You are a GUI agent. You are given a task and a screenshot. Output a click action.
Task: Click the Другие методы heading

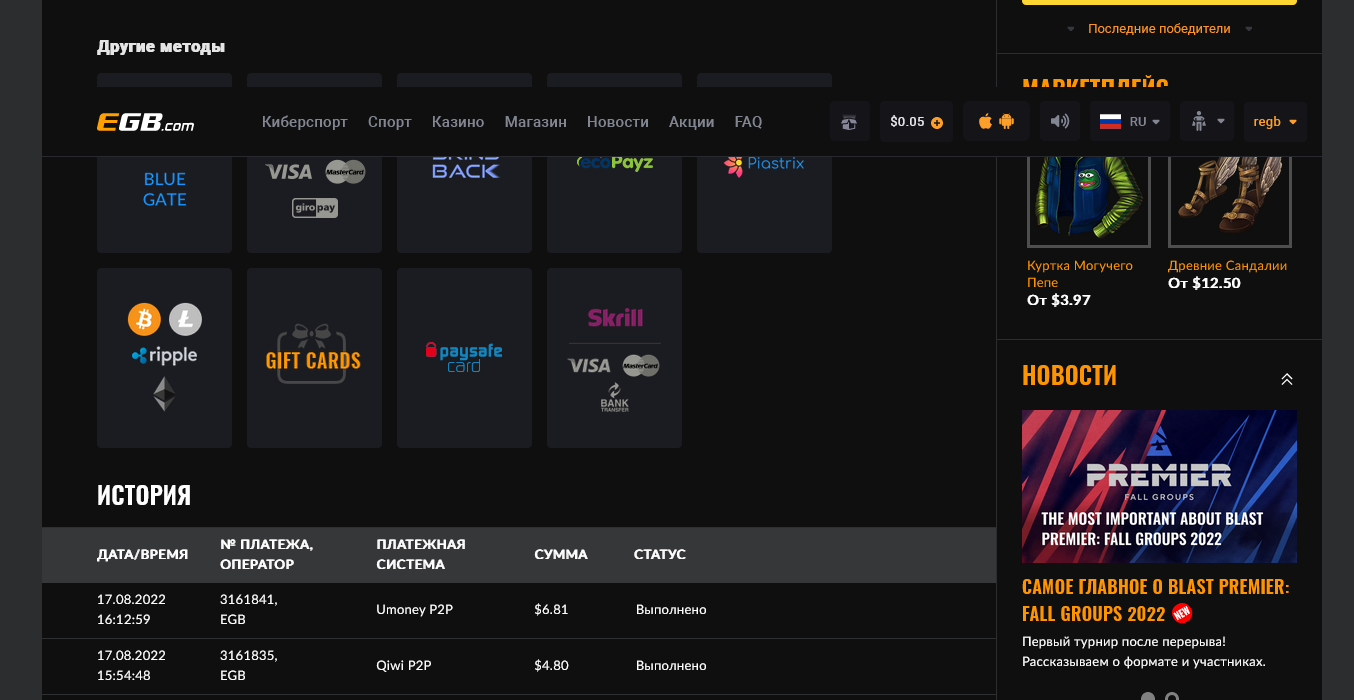(x=161, y=46)
